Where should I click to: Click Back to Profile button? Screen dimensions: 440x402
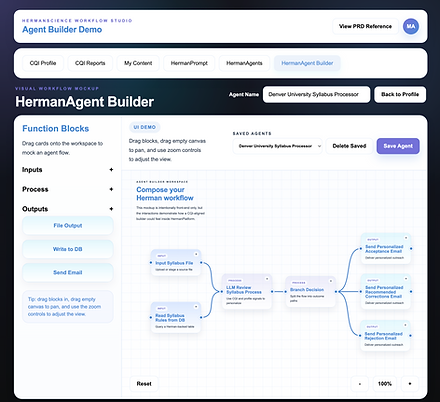[x=400, y=94]
